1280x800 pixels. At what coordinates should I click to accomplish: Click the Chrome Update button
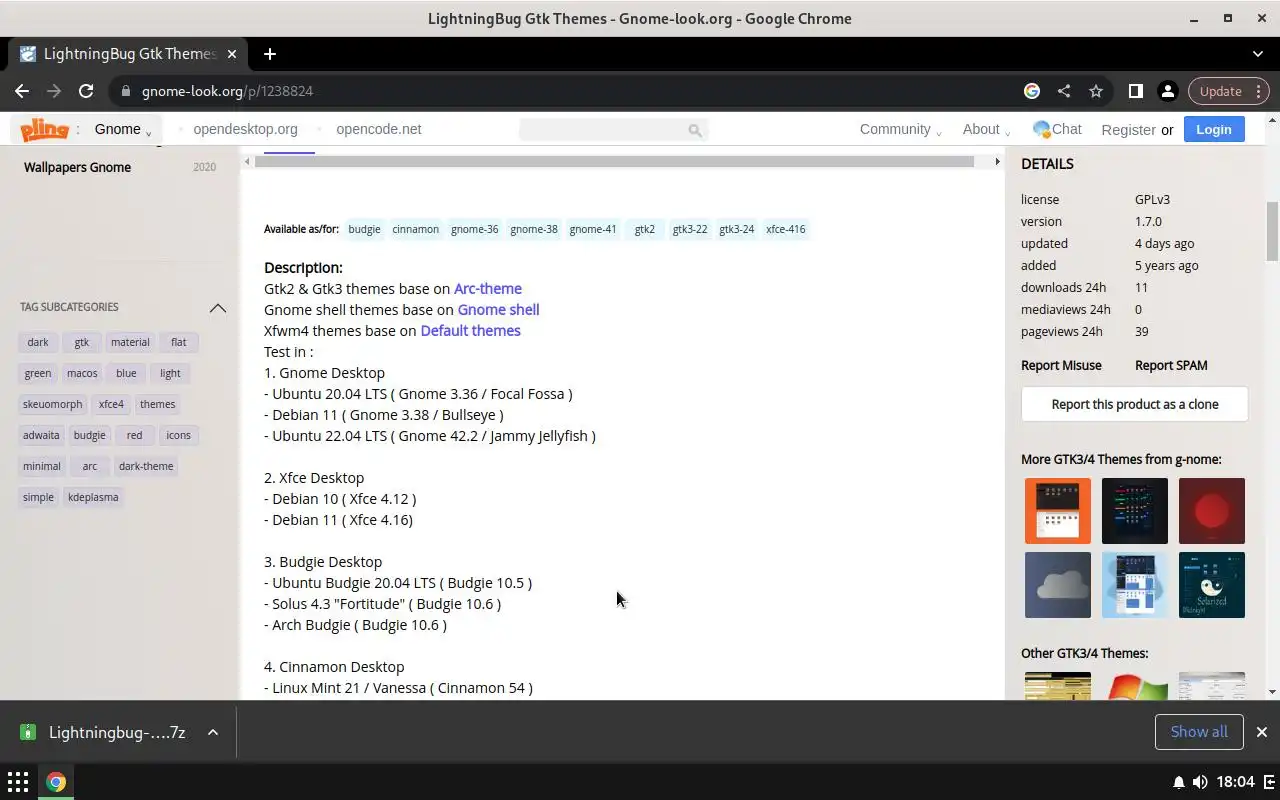(1229, 91)
